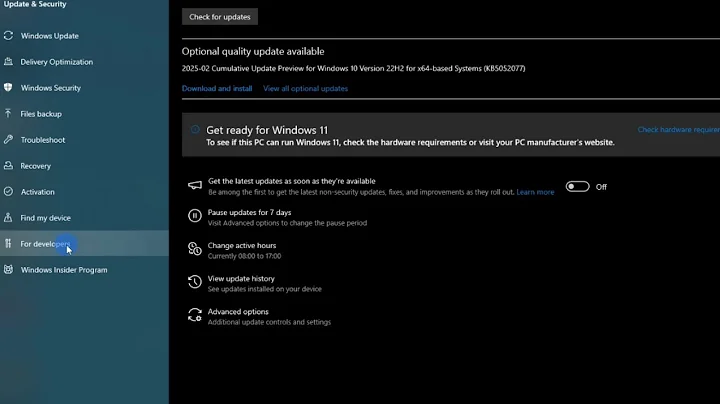This screenshot has width=720, height=404.
Task: Click 'Currently 08:00 to 17:00' text
Action: point(244,256)
